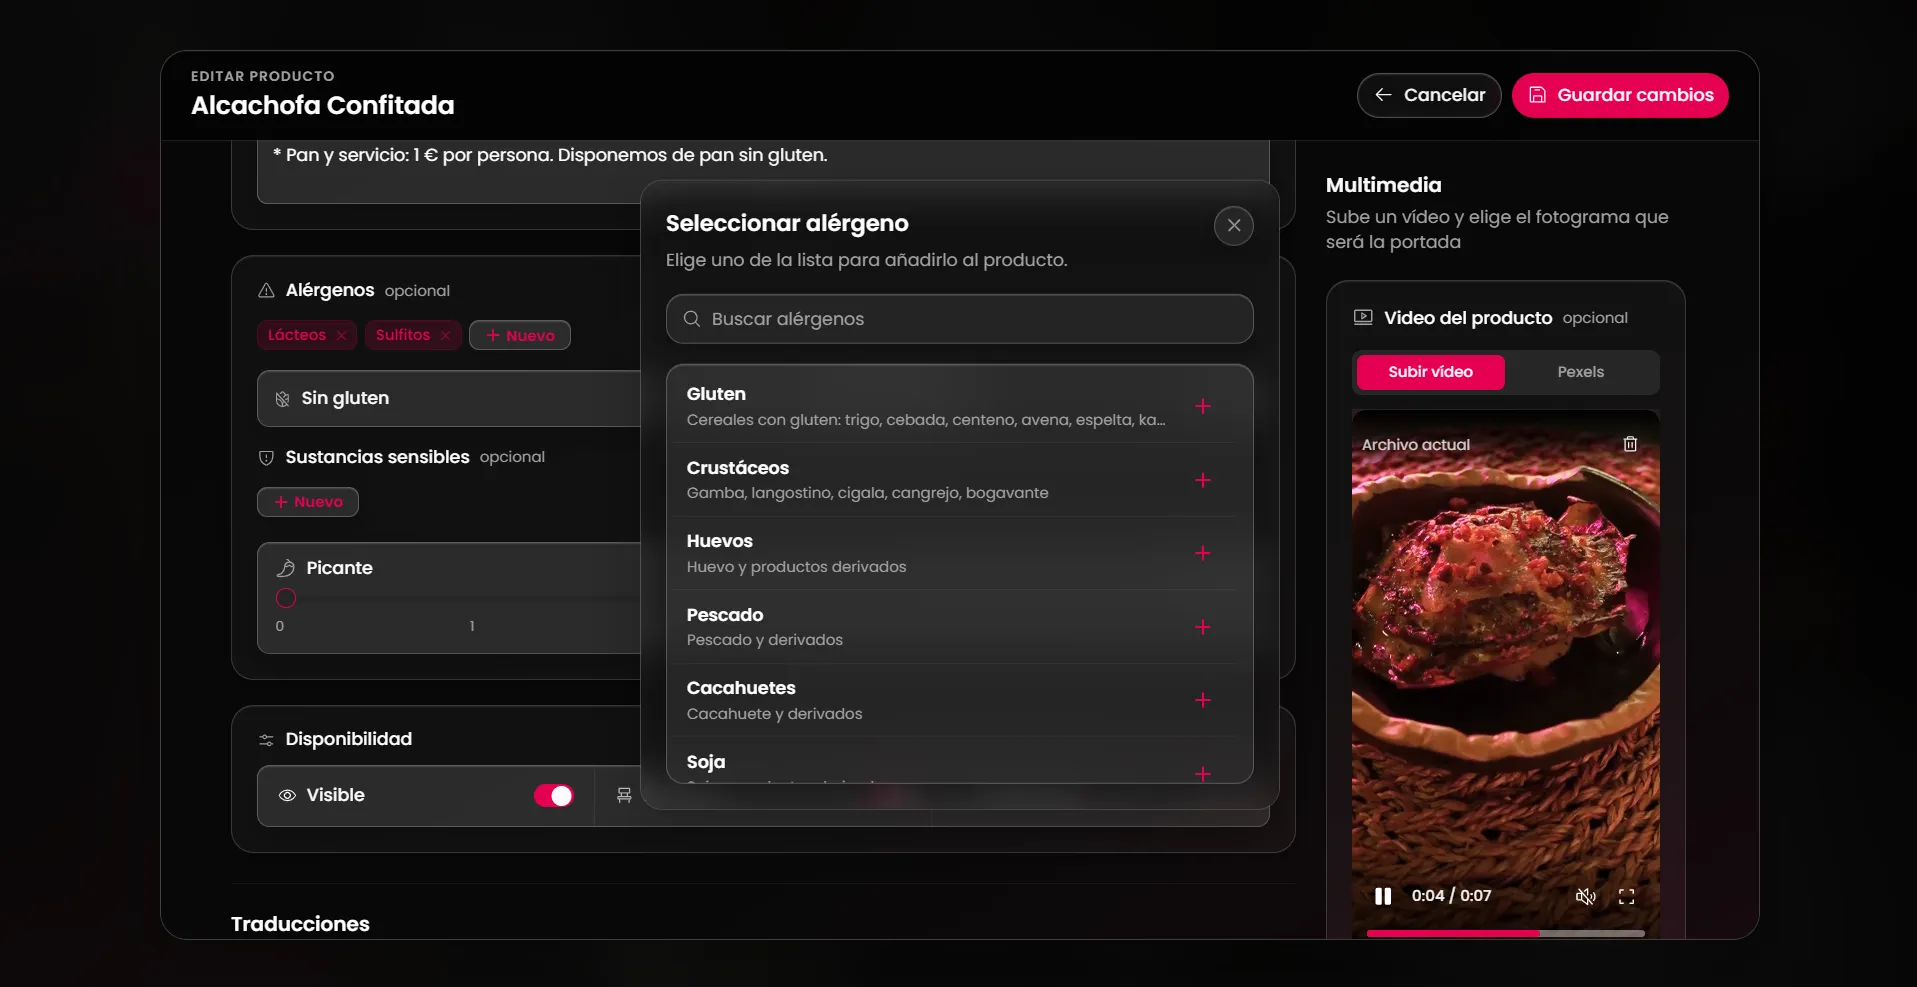Close the Seleccionar alérgeno dialog
This screenshot has height=987, width=1917.
(x=1233, y=226)
